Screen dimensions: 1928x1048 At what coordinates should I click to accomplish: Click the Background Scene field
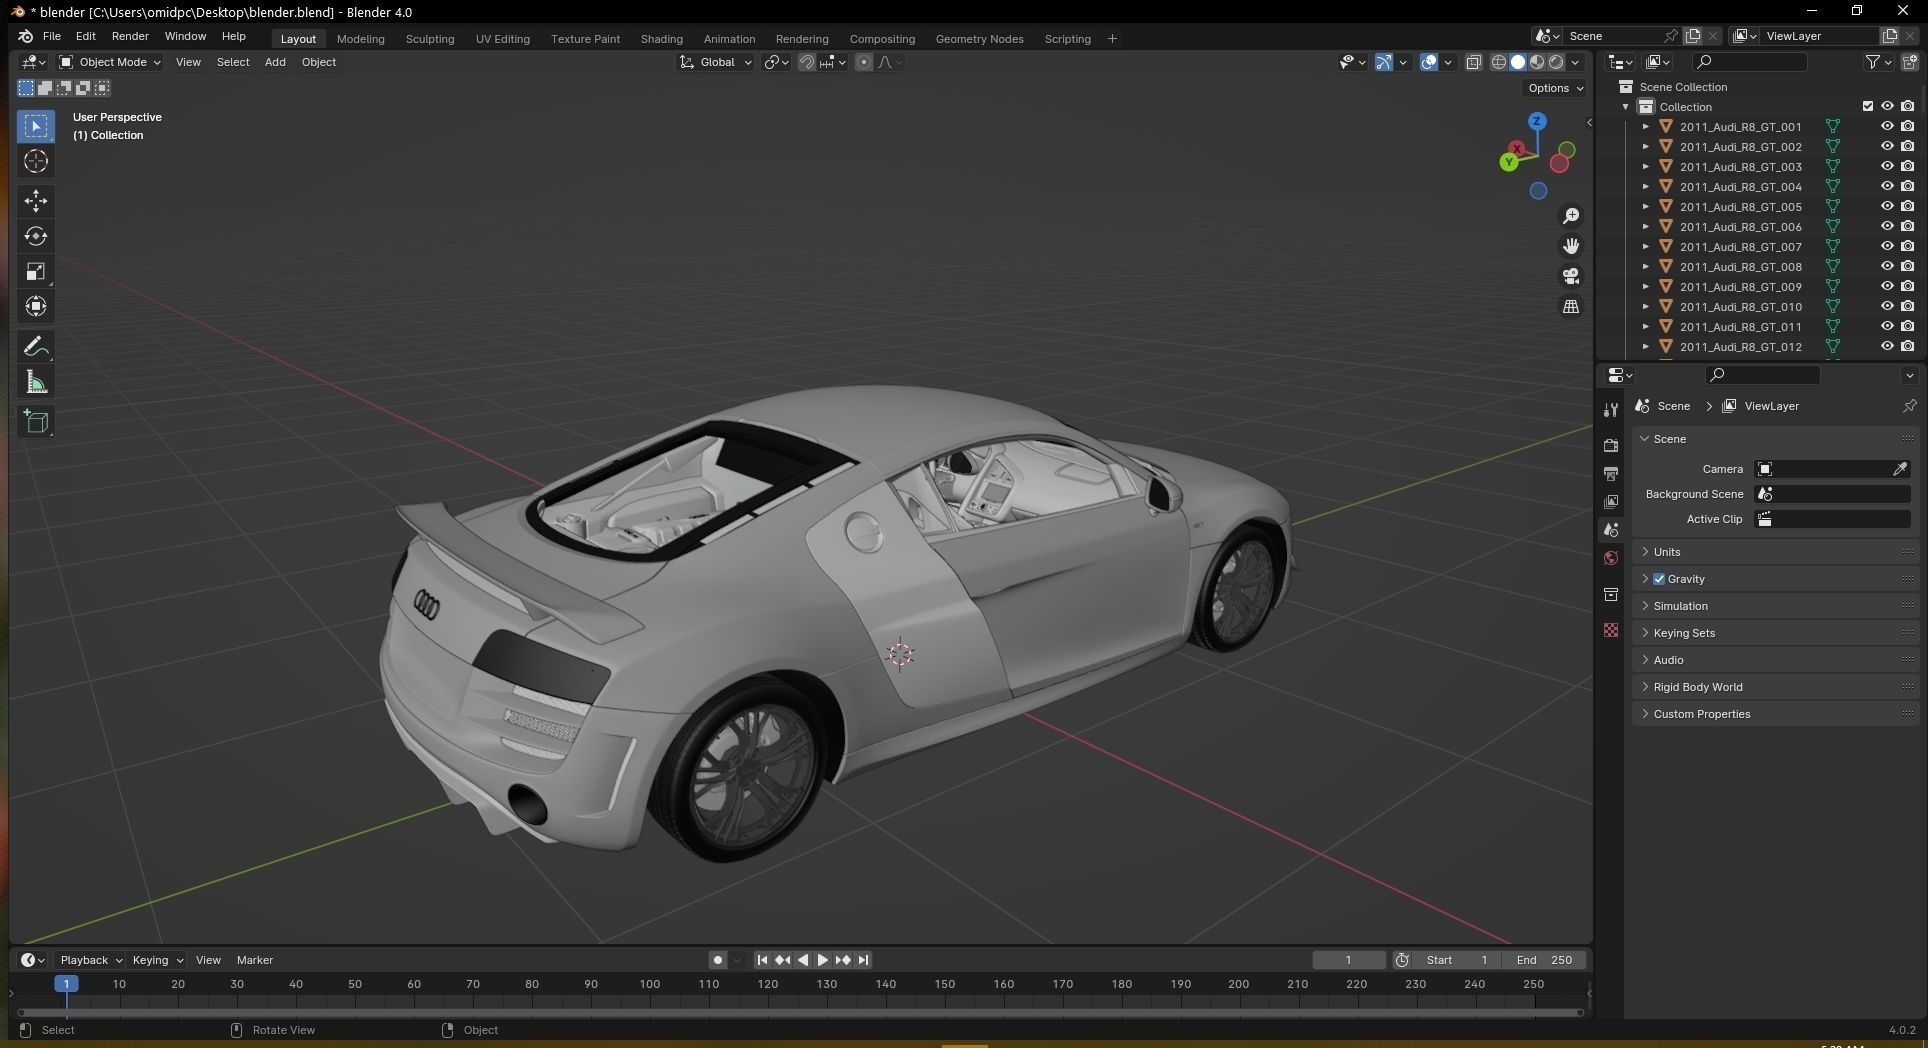(1832, 494)
